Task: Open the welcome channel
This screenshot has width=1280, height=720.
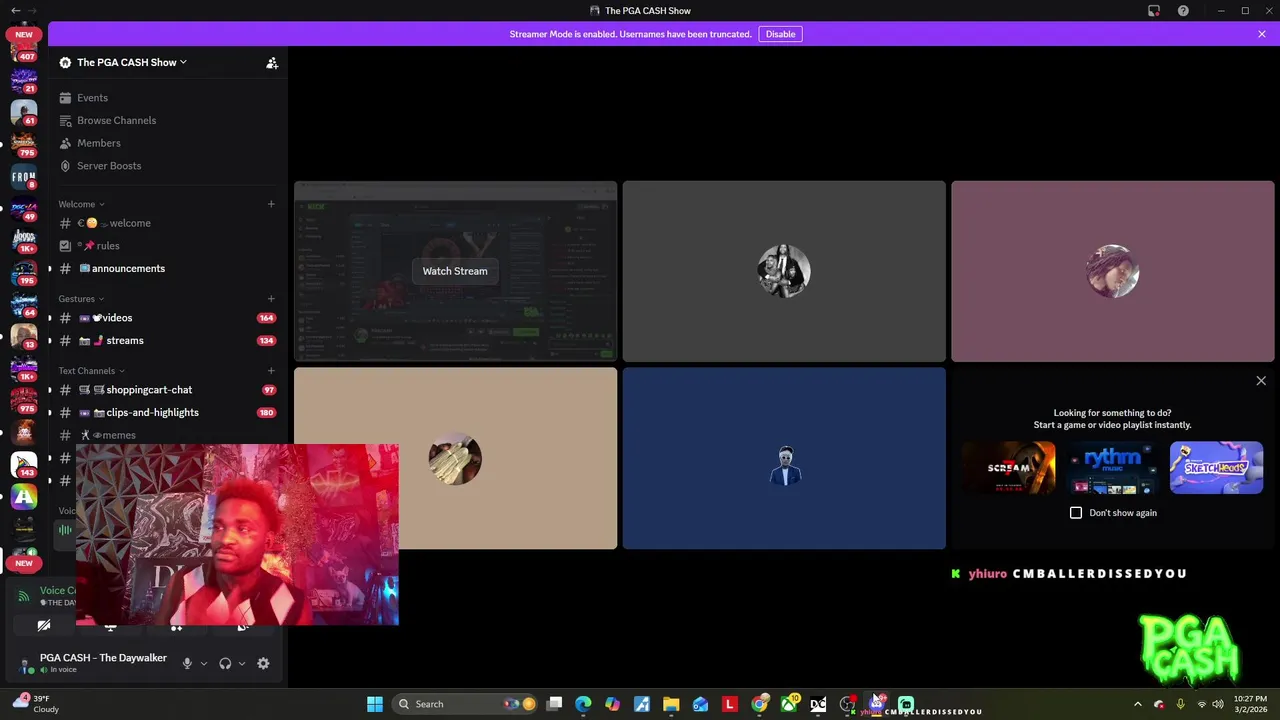Action: (168, 223)
